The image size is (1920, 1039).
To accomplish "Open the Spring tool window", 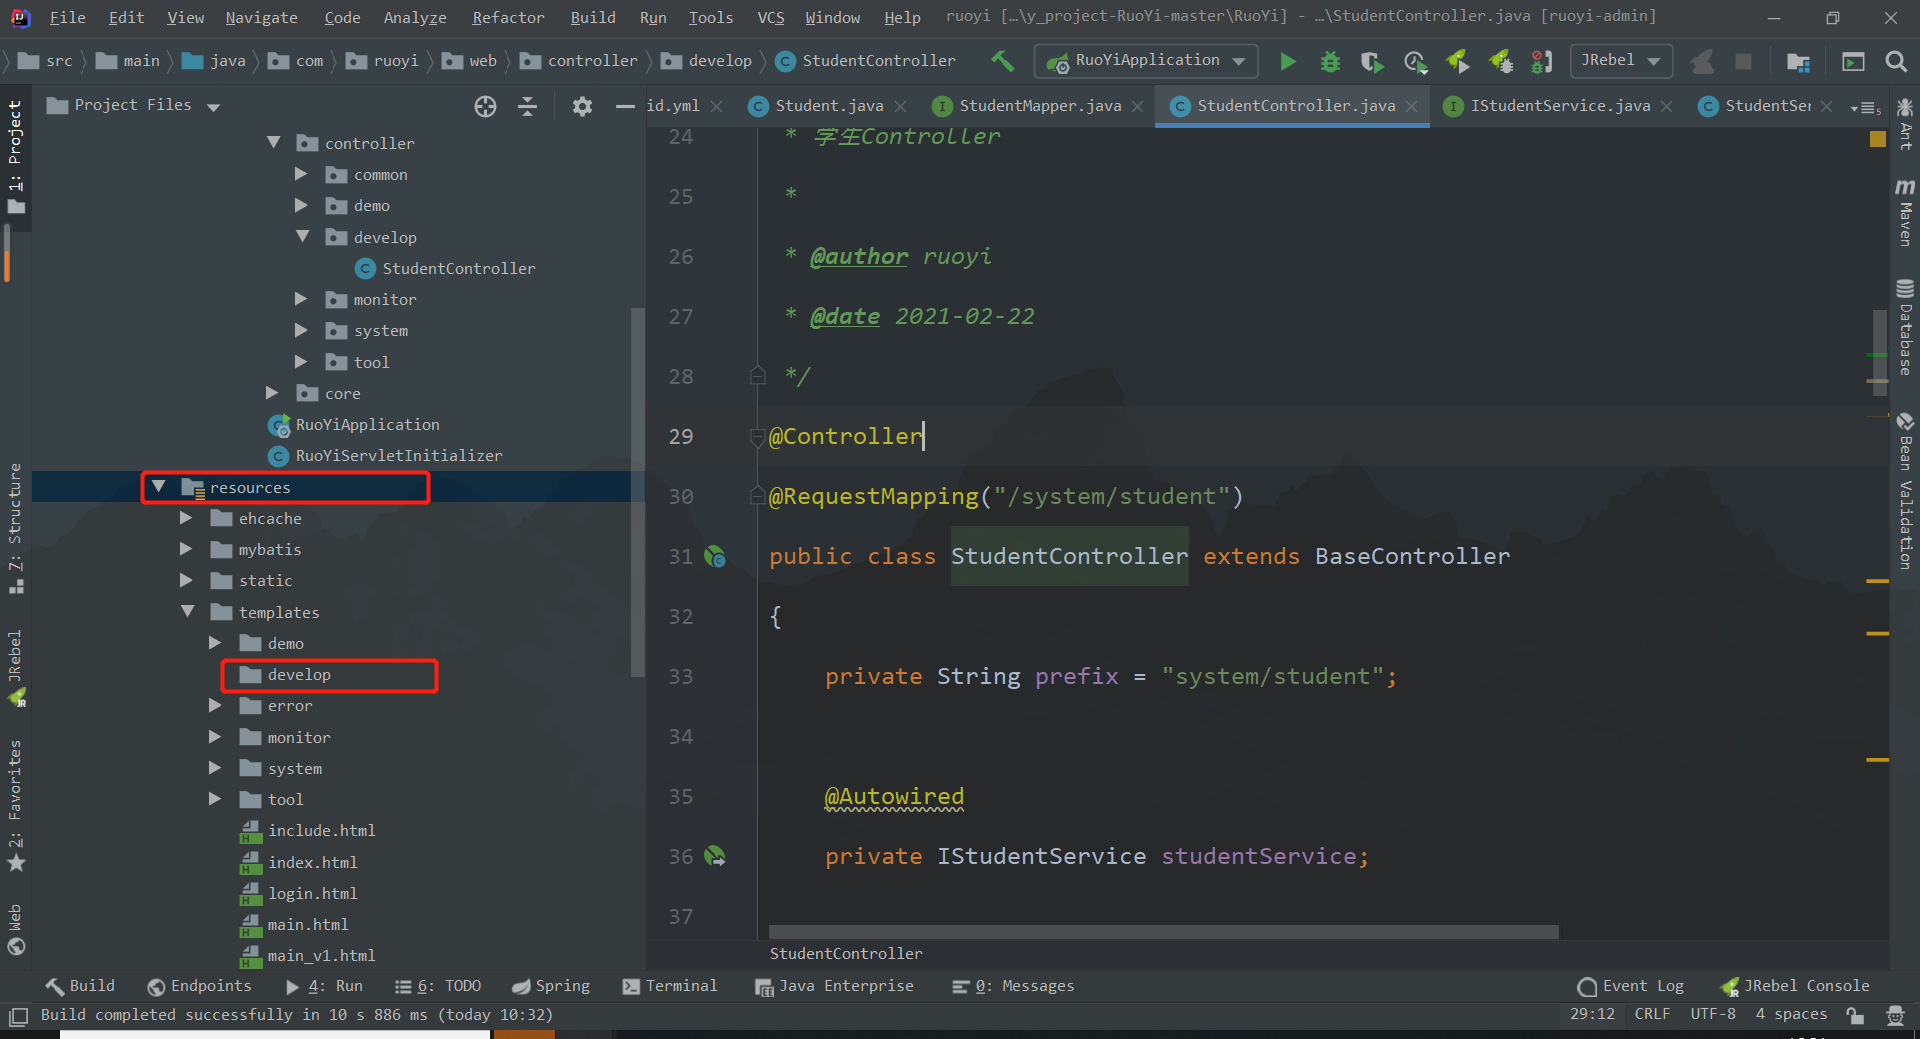I will click(x=551, y=986).
